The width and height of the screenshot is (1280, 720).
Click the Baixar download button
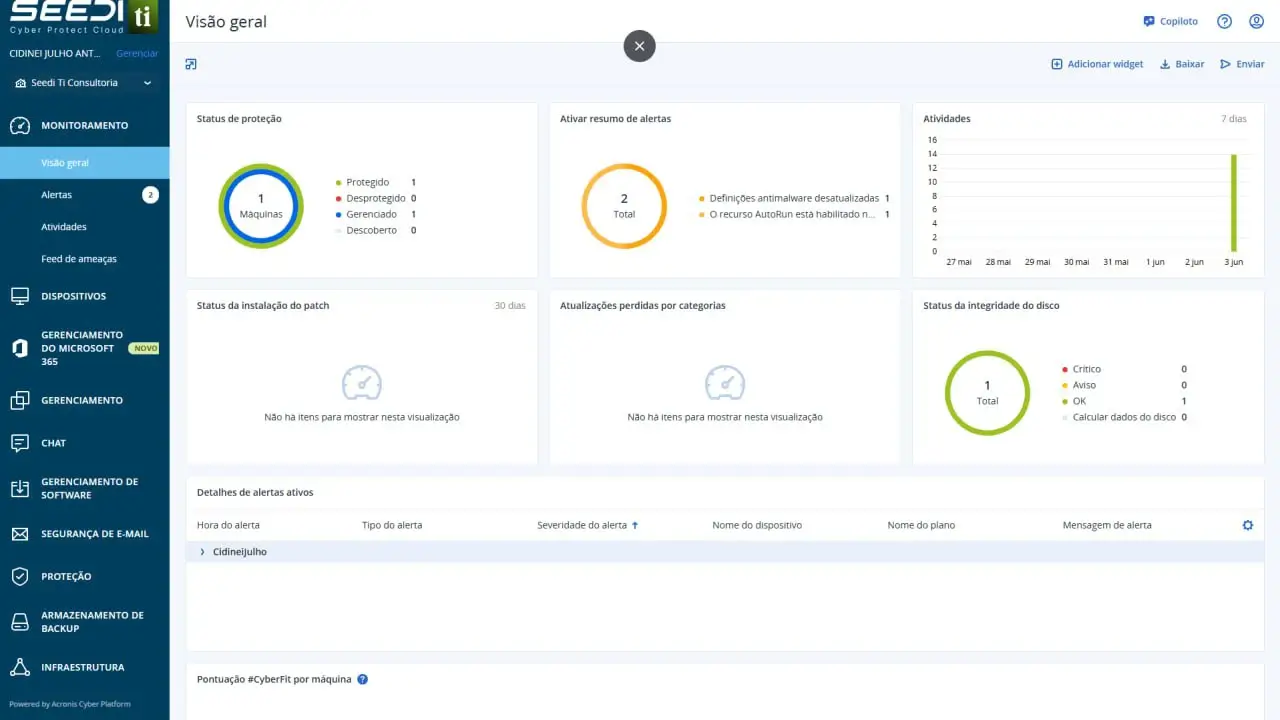1181,64
